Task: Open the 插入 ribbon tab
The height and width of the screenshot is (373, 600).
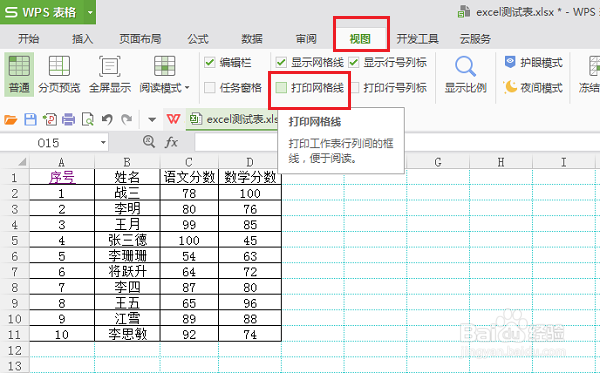Action: [83, 39]
